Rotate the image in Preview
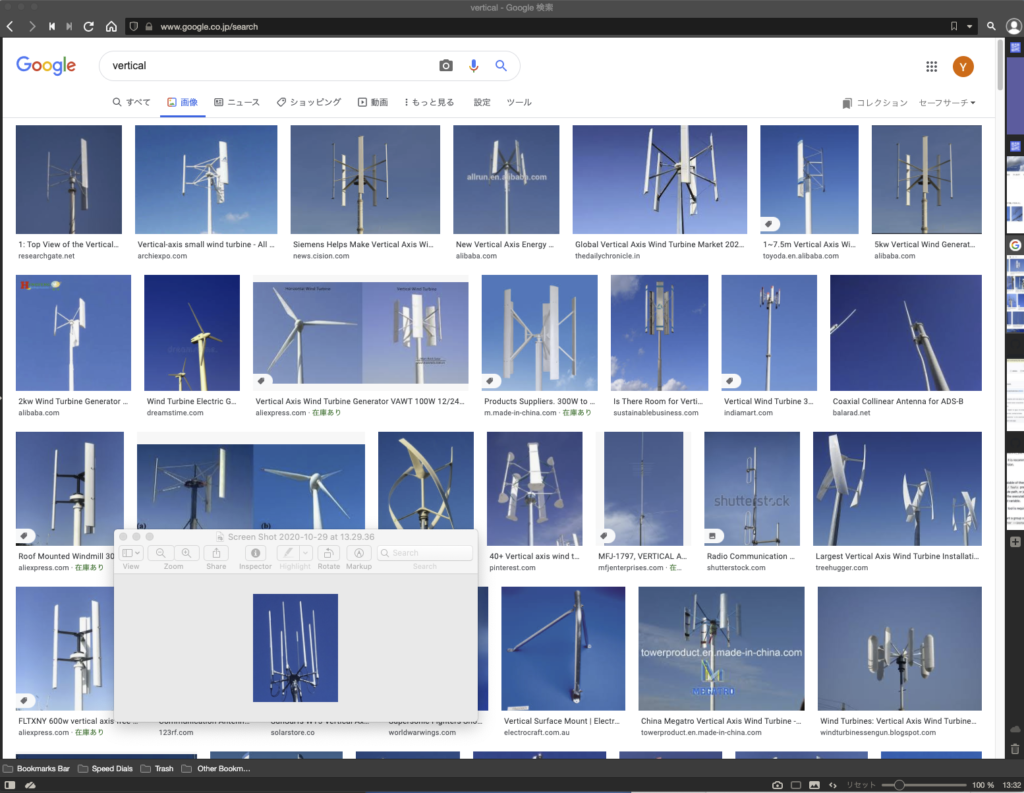Screen dimensions: 1024x793 pyautogui.click(x=329, y=553)
